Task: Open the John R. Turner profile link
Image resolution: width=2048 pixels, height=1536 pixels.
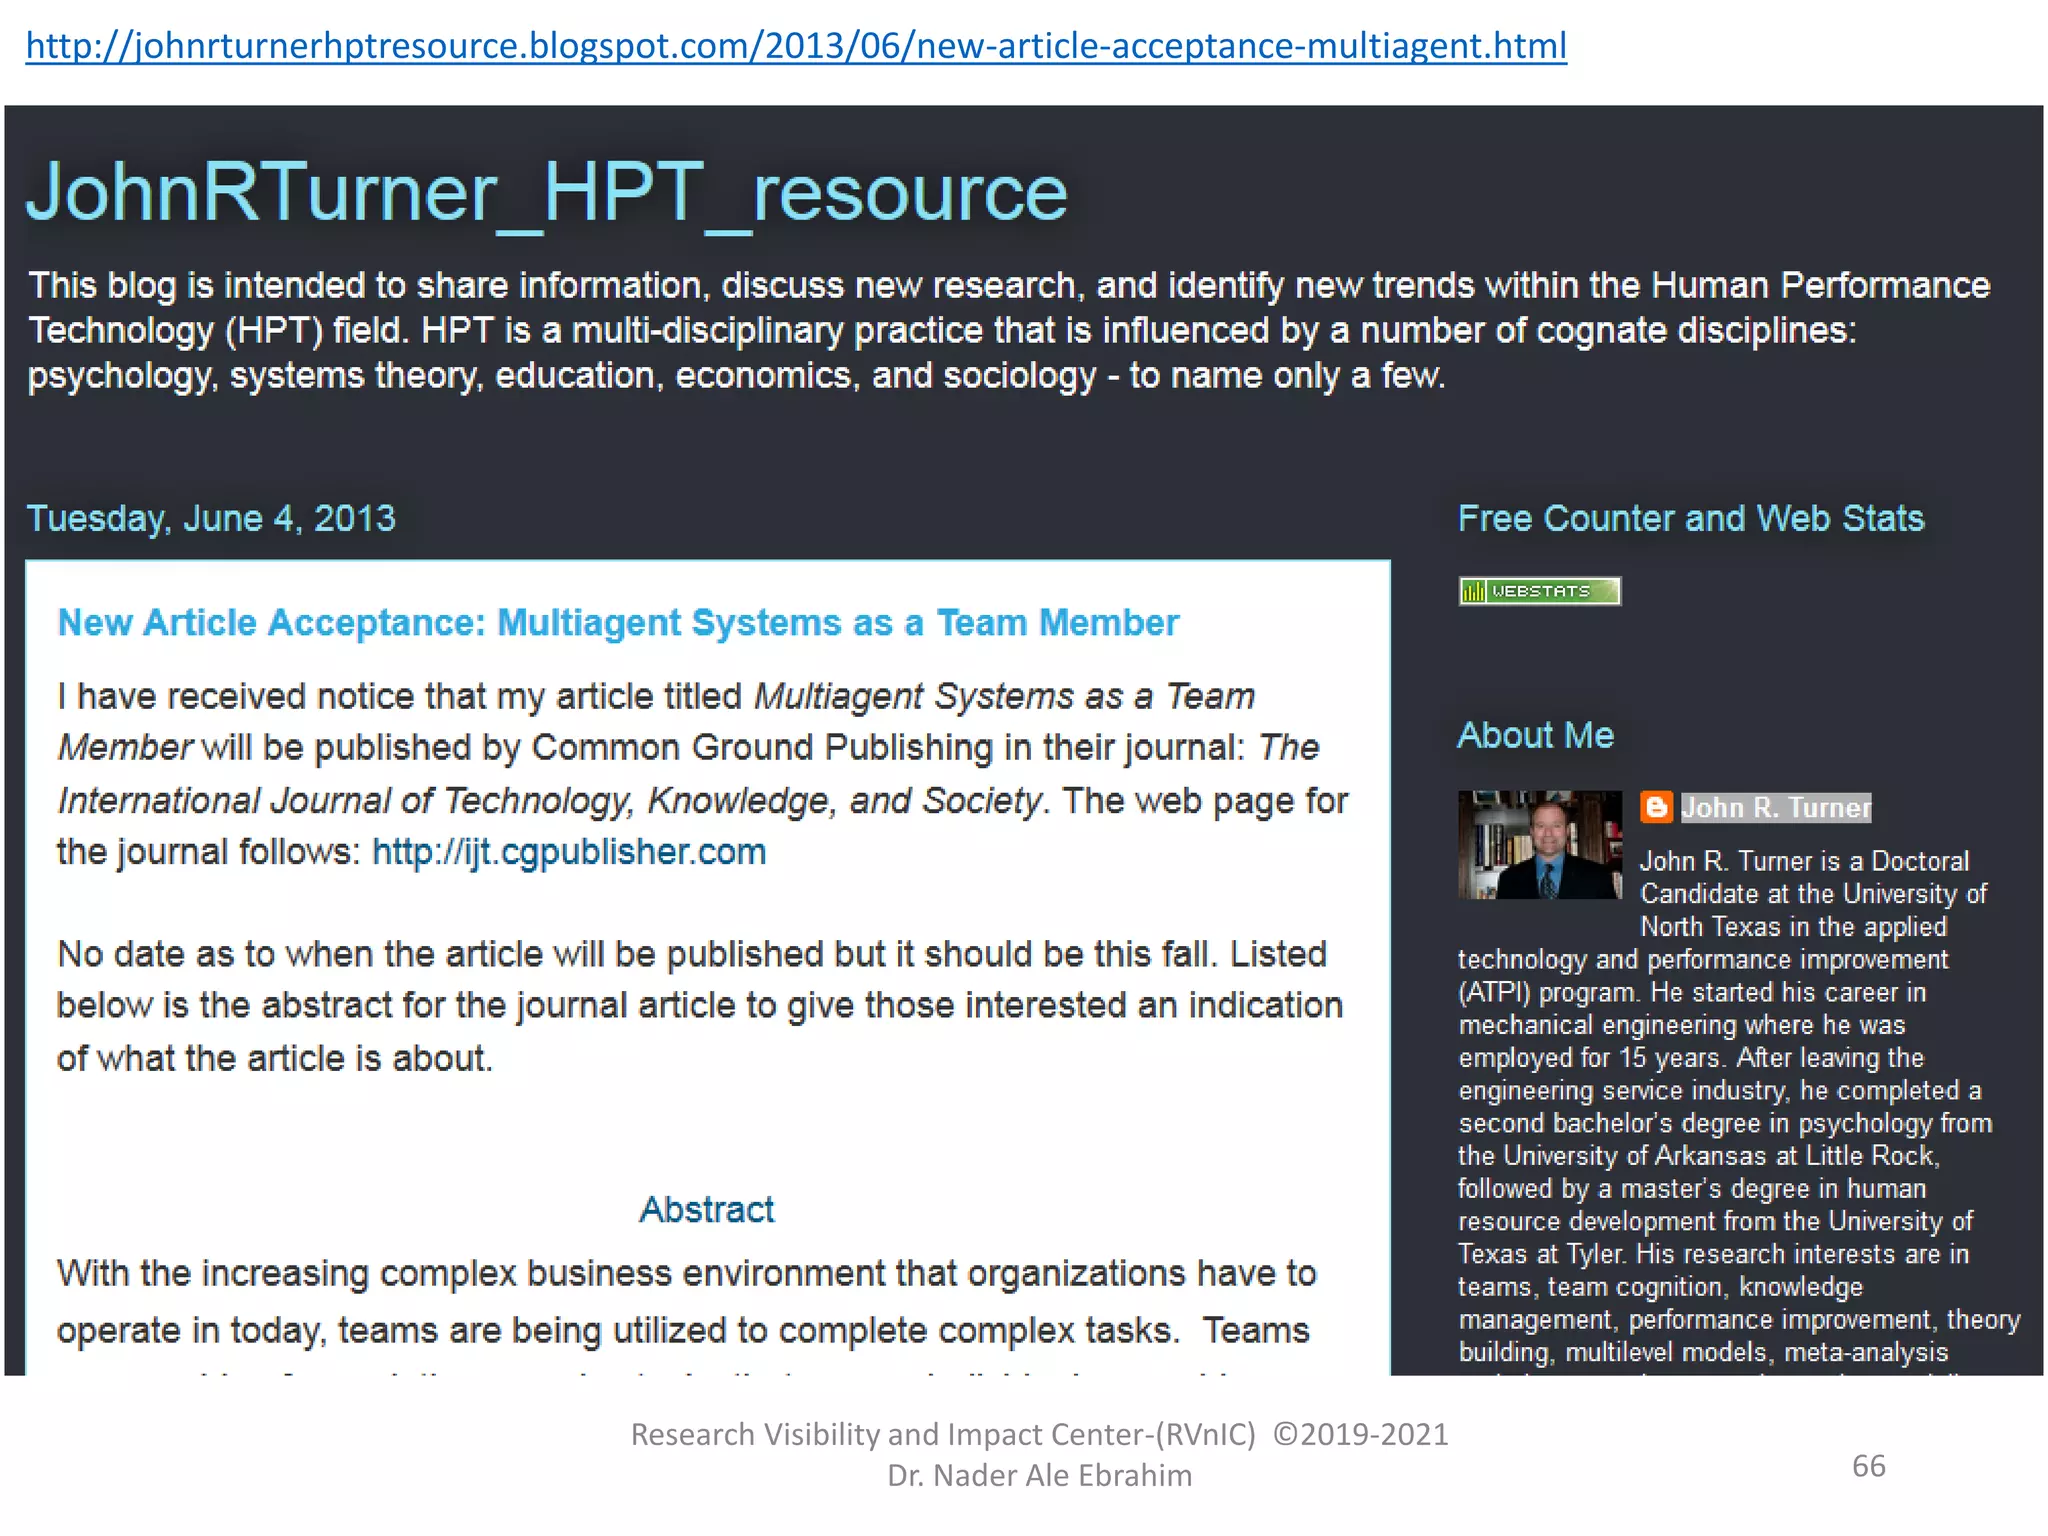Action: pos(1776,807)
